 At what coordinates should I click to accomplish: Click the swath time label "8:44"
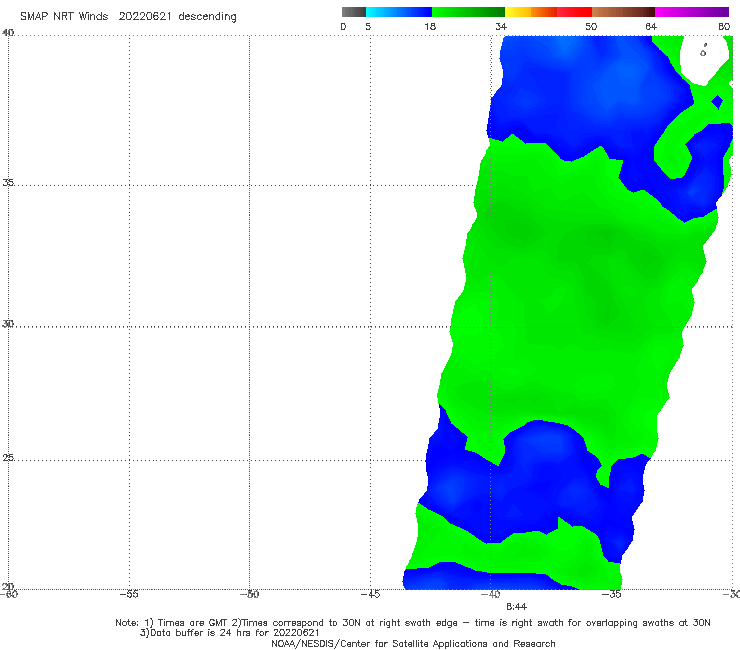pos(516,607)
